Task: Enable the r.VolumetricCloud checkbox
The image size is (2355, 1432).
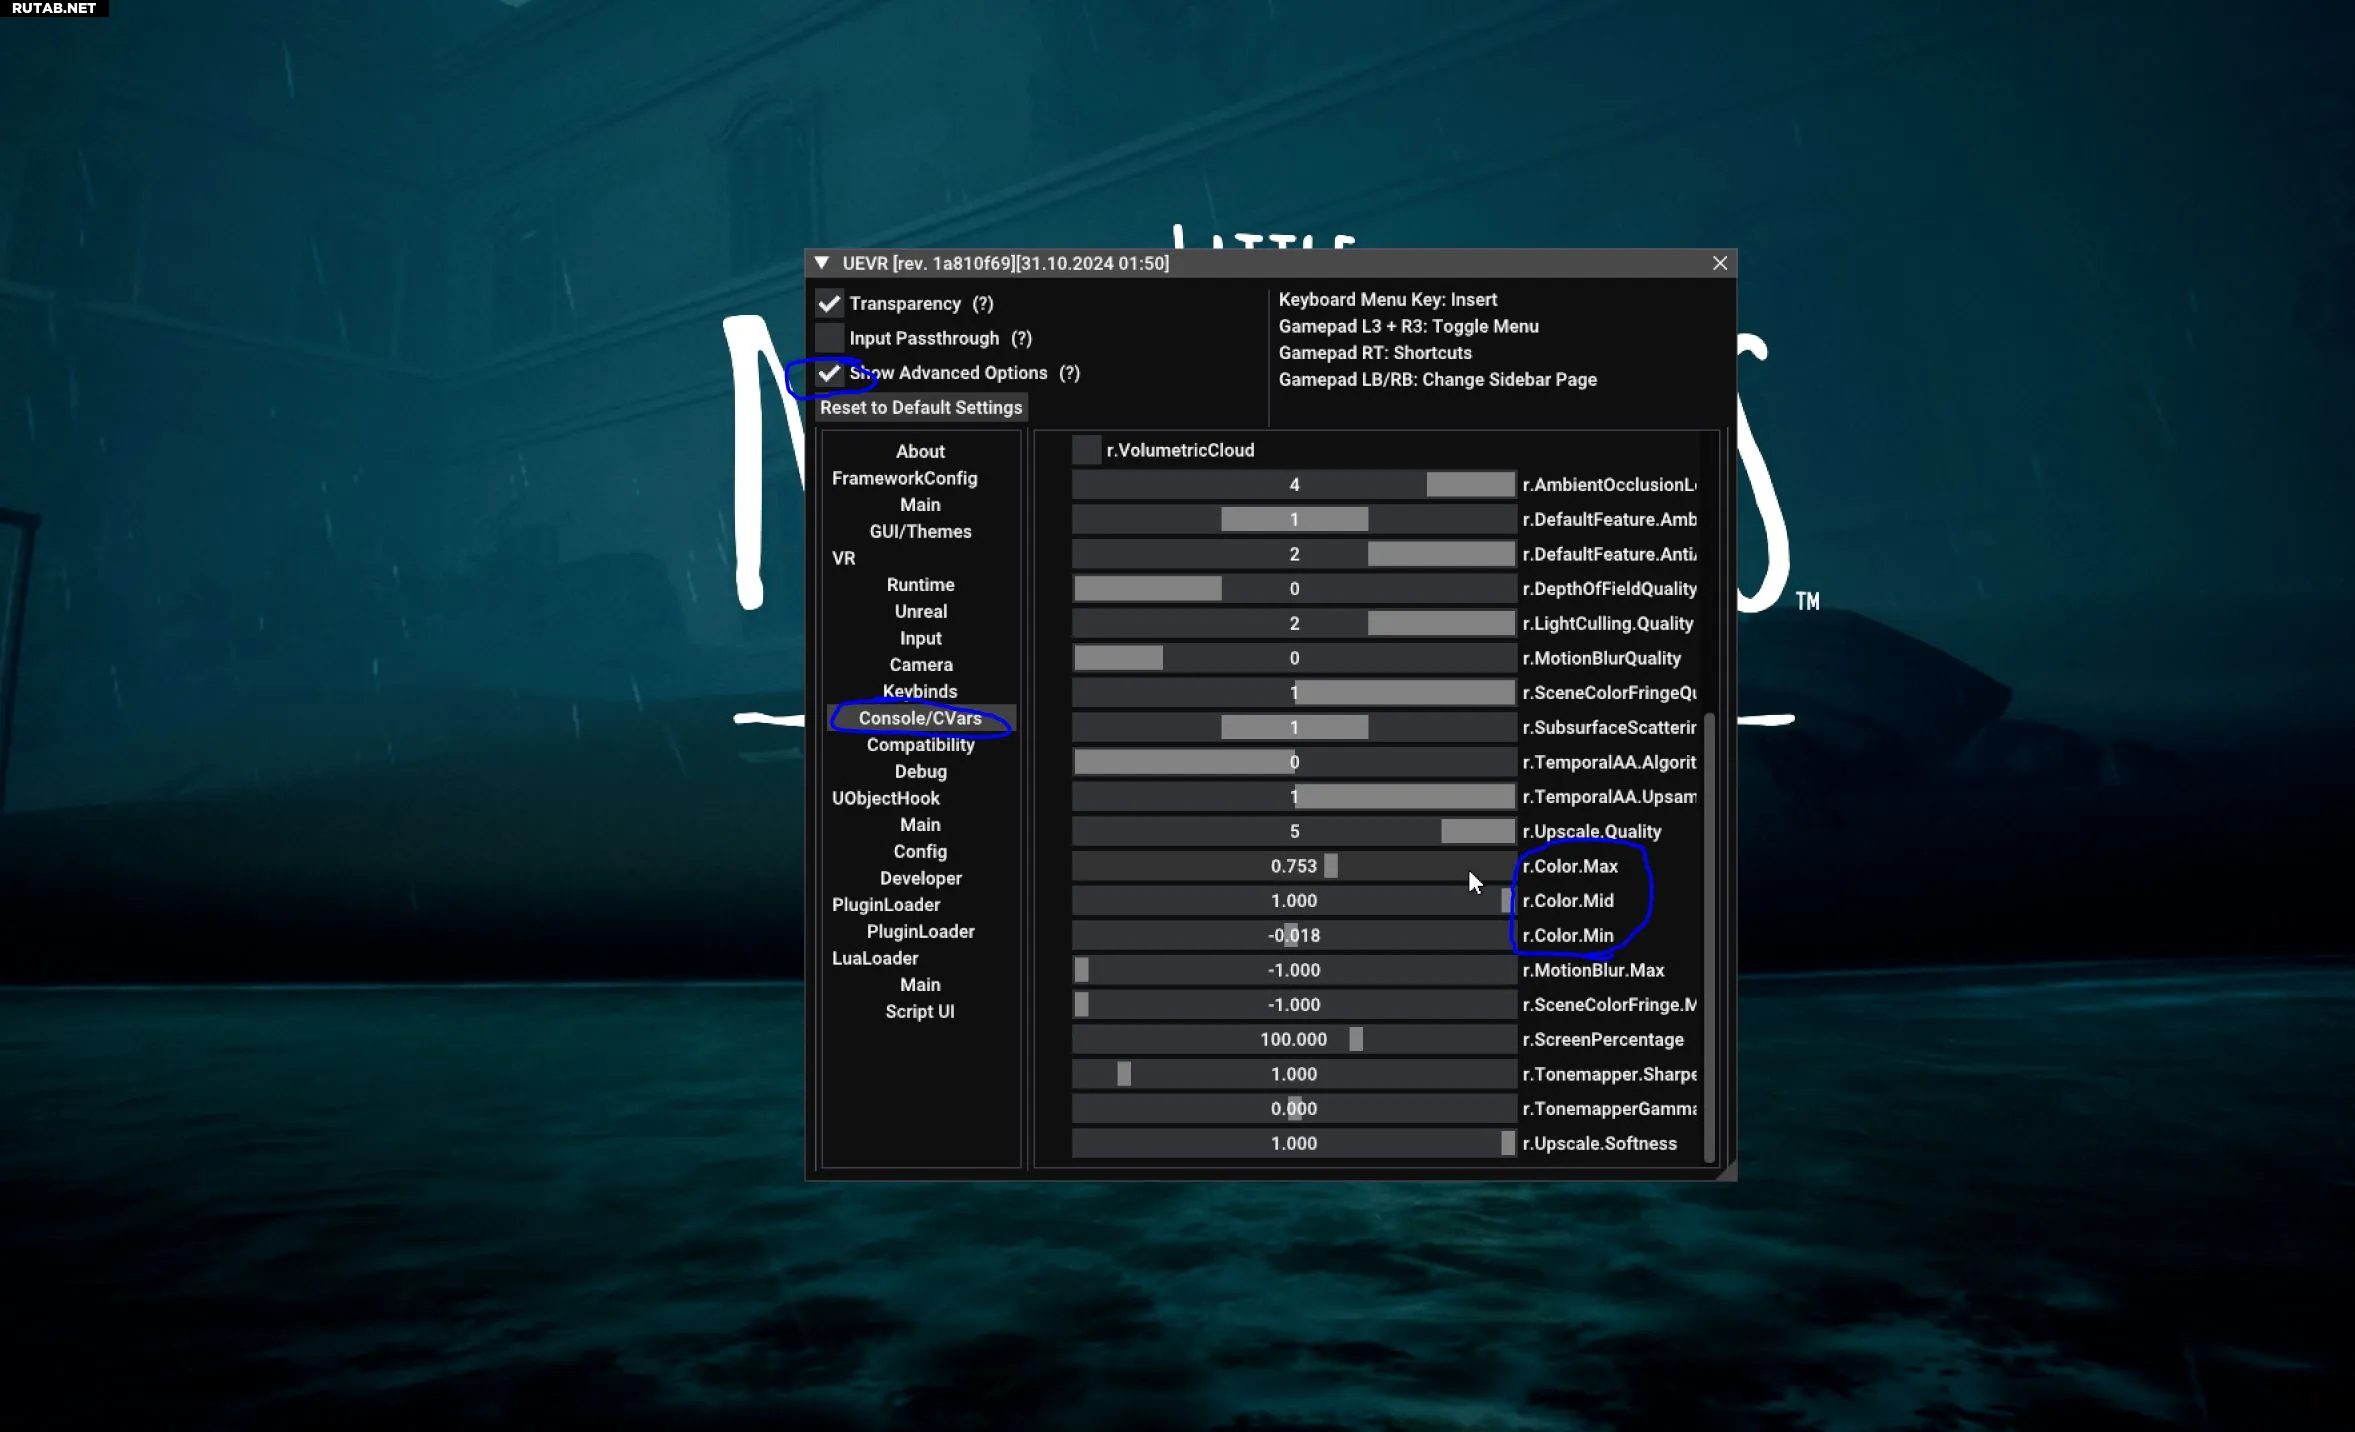Action: (x=1086, y=450)
